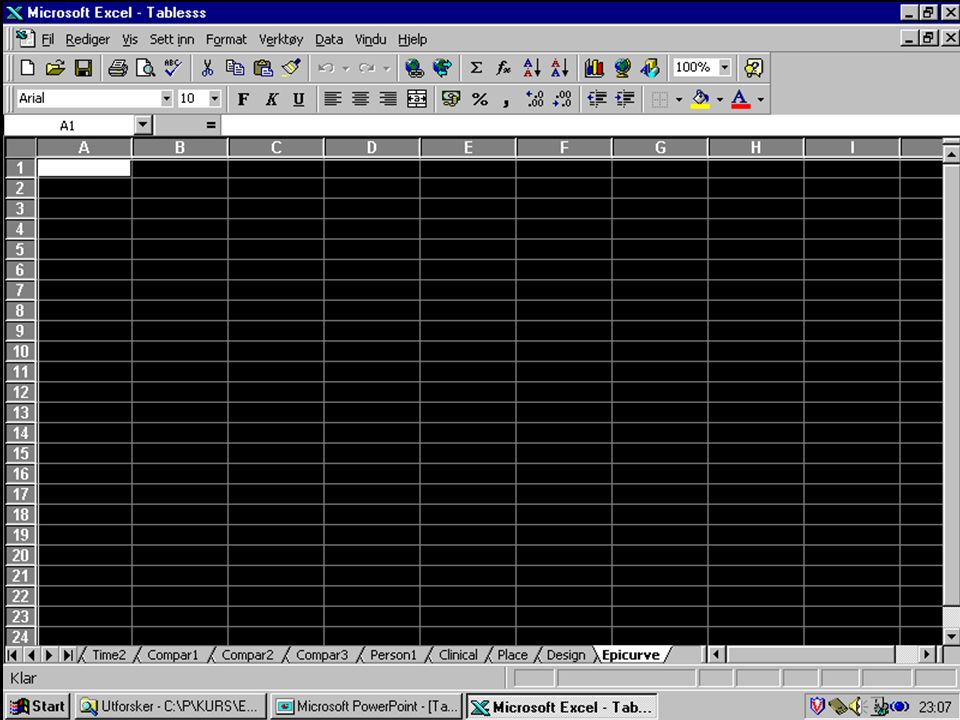The height and width of the screenshot is (720, 960).
Task: Sort descending Z to A
Action: tap(560, 67)
